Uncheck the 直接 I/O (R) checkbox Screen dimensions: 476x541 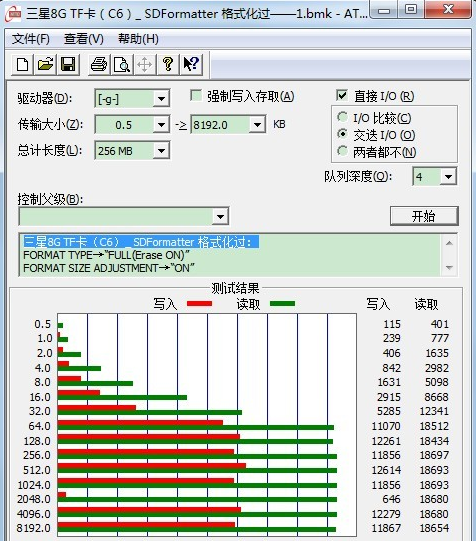point(342,95)
